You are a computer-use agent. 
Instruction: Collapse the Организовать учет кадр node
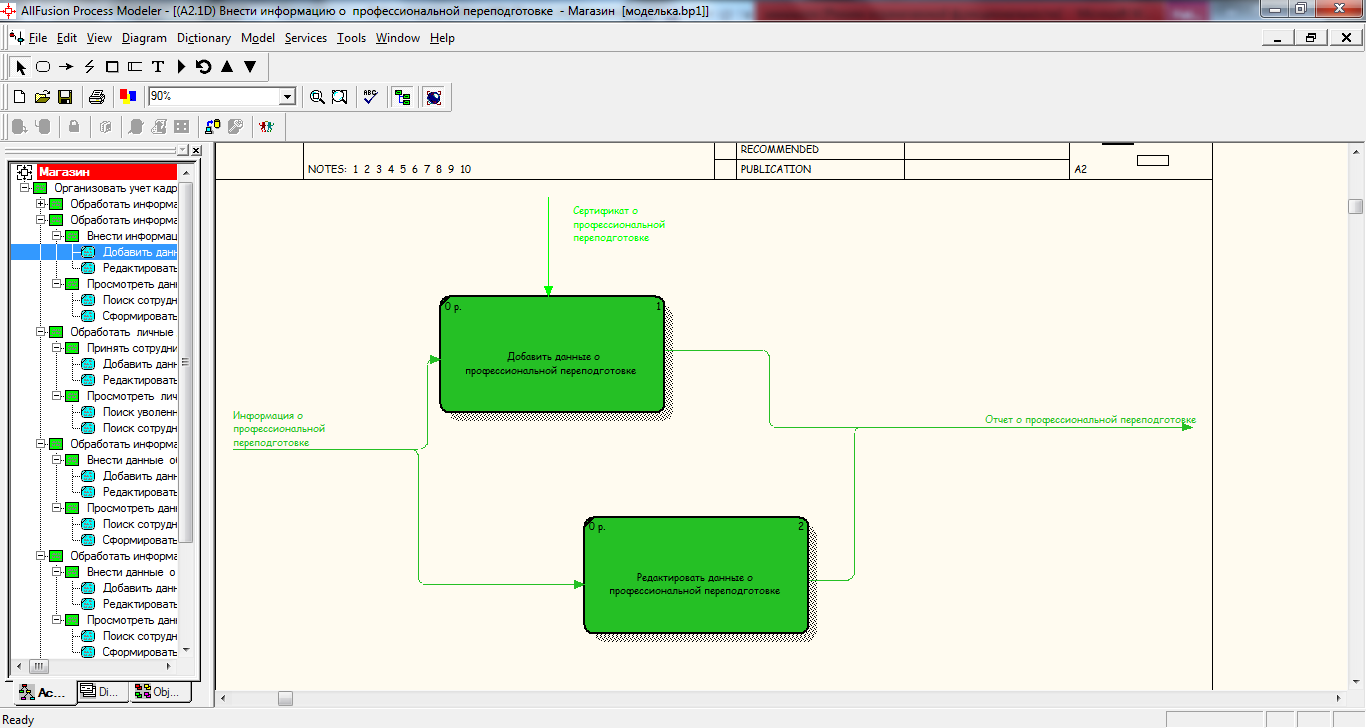(24, 188)
